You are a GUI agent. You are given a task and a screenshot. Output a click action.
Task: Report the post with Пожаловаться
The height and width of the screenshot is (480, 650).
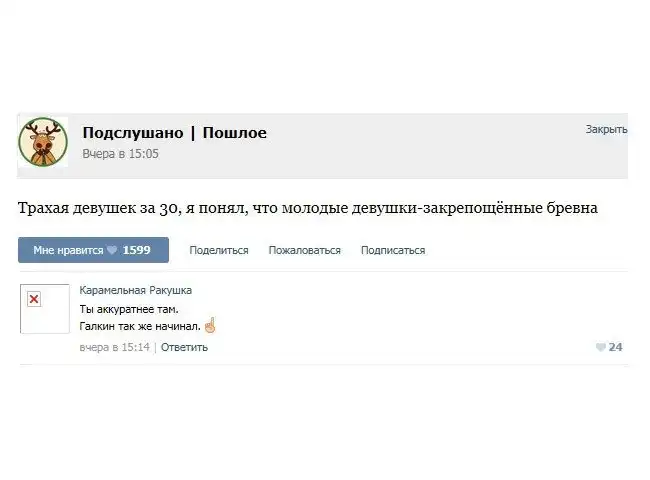(x=305, y=250)
